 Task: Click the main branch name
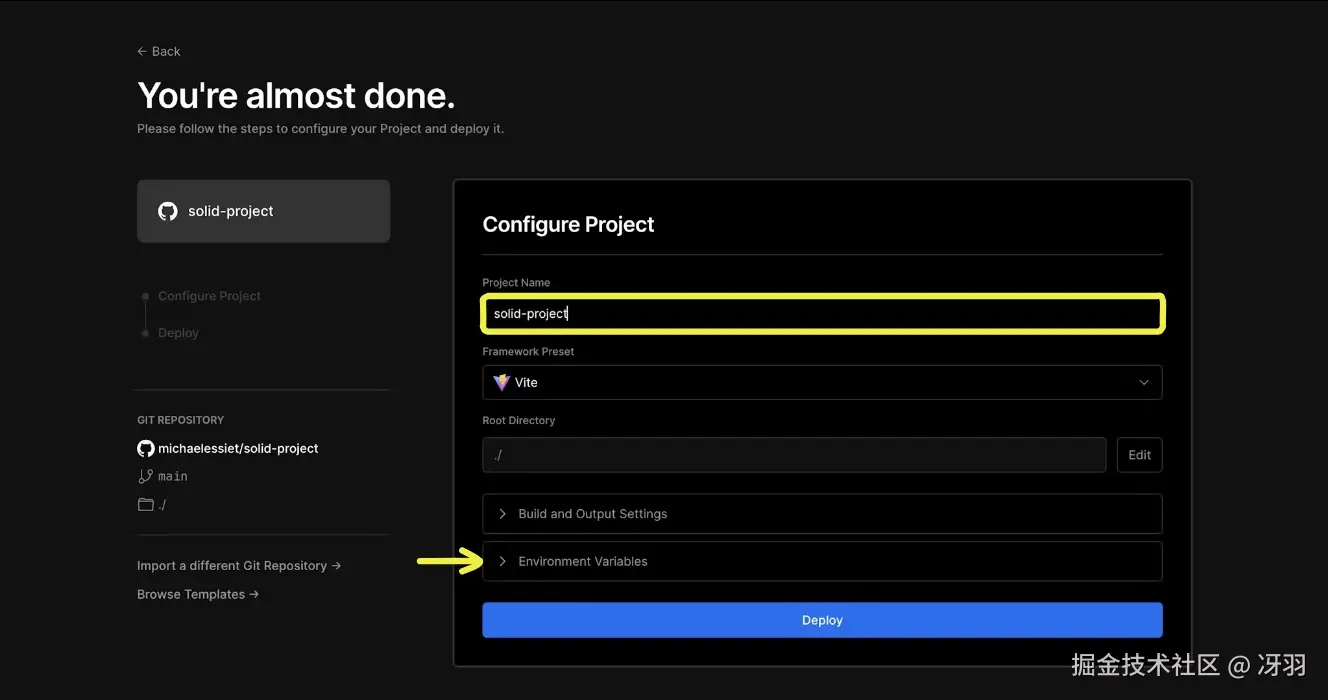[173, 477]
